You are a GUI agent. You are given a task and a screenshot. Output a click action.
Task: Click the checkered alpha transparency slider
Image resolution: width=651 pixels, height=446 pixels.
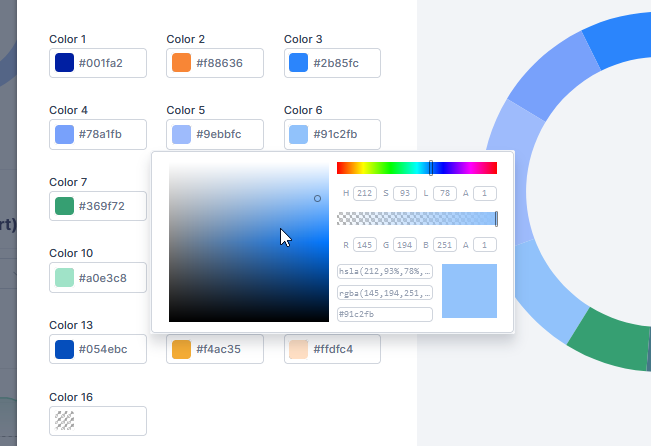(416, 219)
